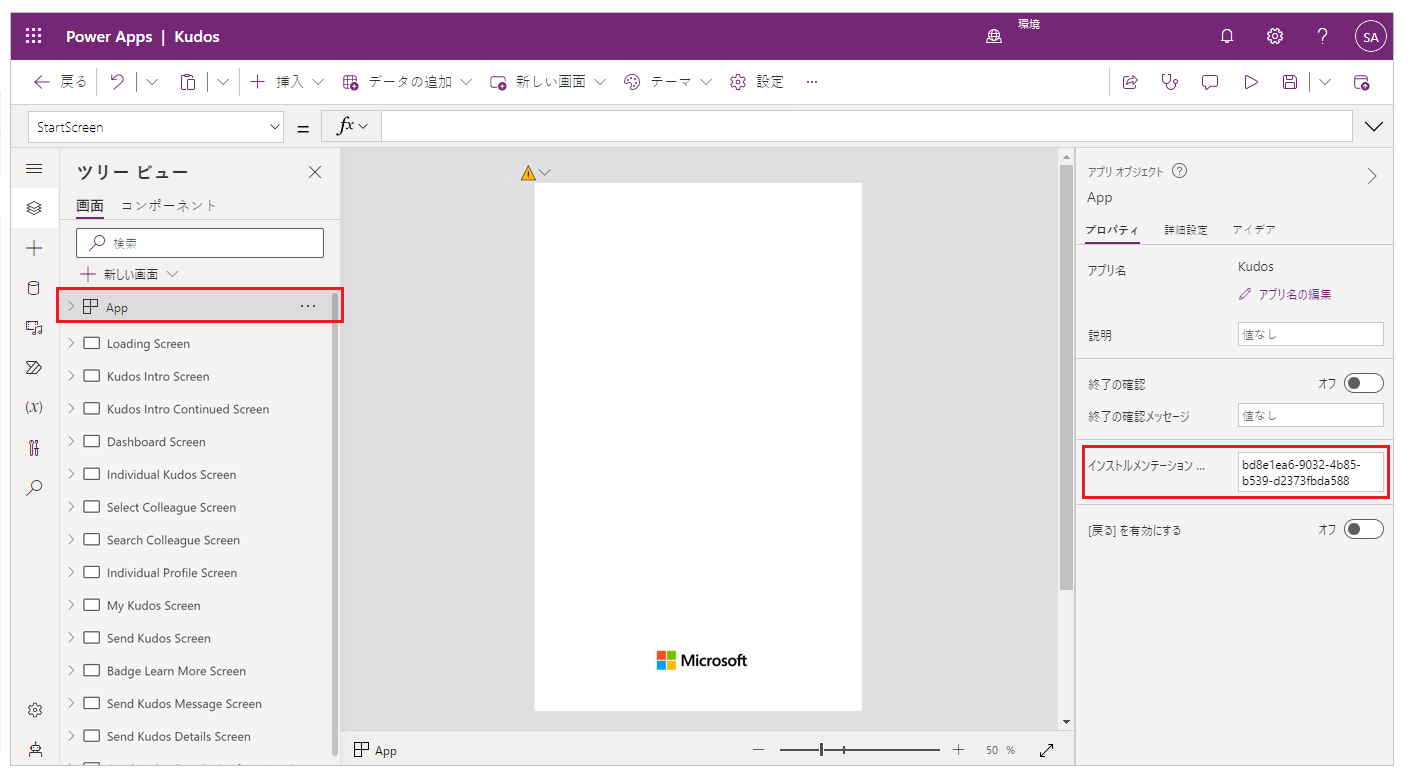Switch to the アイデア tab
The image size is (1414, 776).
[1253, 230]
